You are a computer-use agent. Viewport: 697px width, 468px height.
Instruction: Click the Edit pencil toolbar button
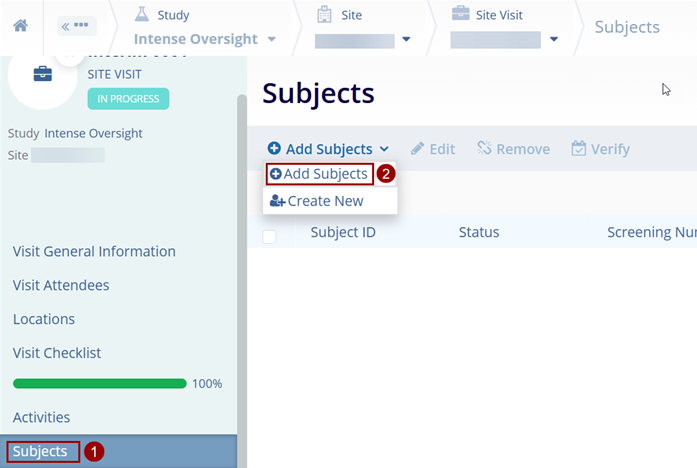point(432,149)
